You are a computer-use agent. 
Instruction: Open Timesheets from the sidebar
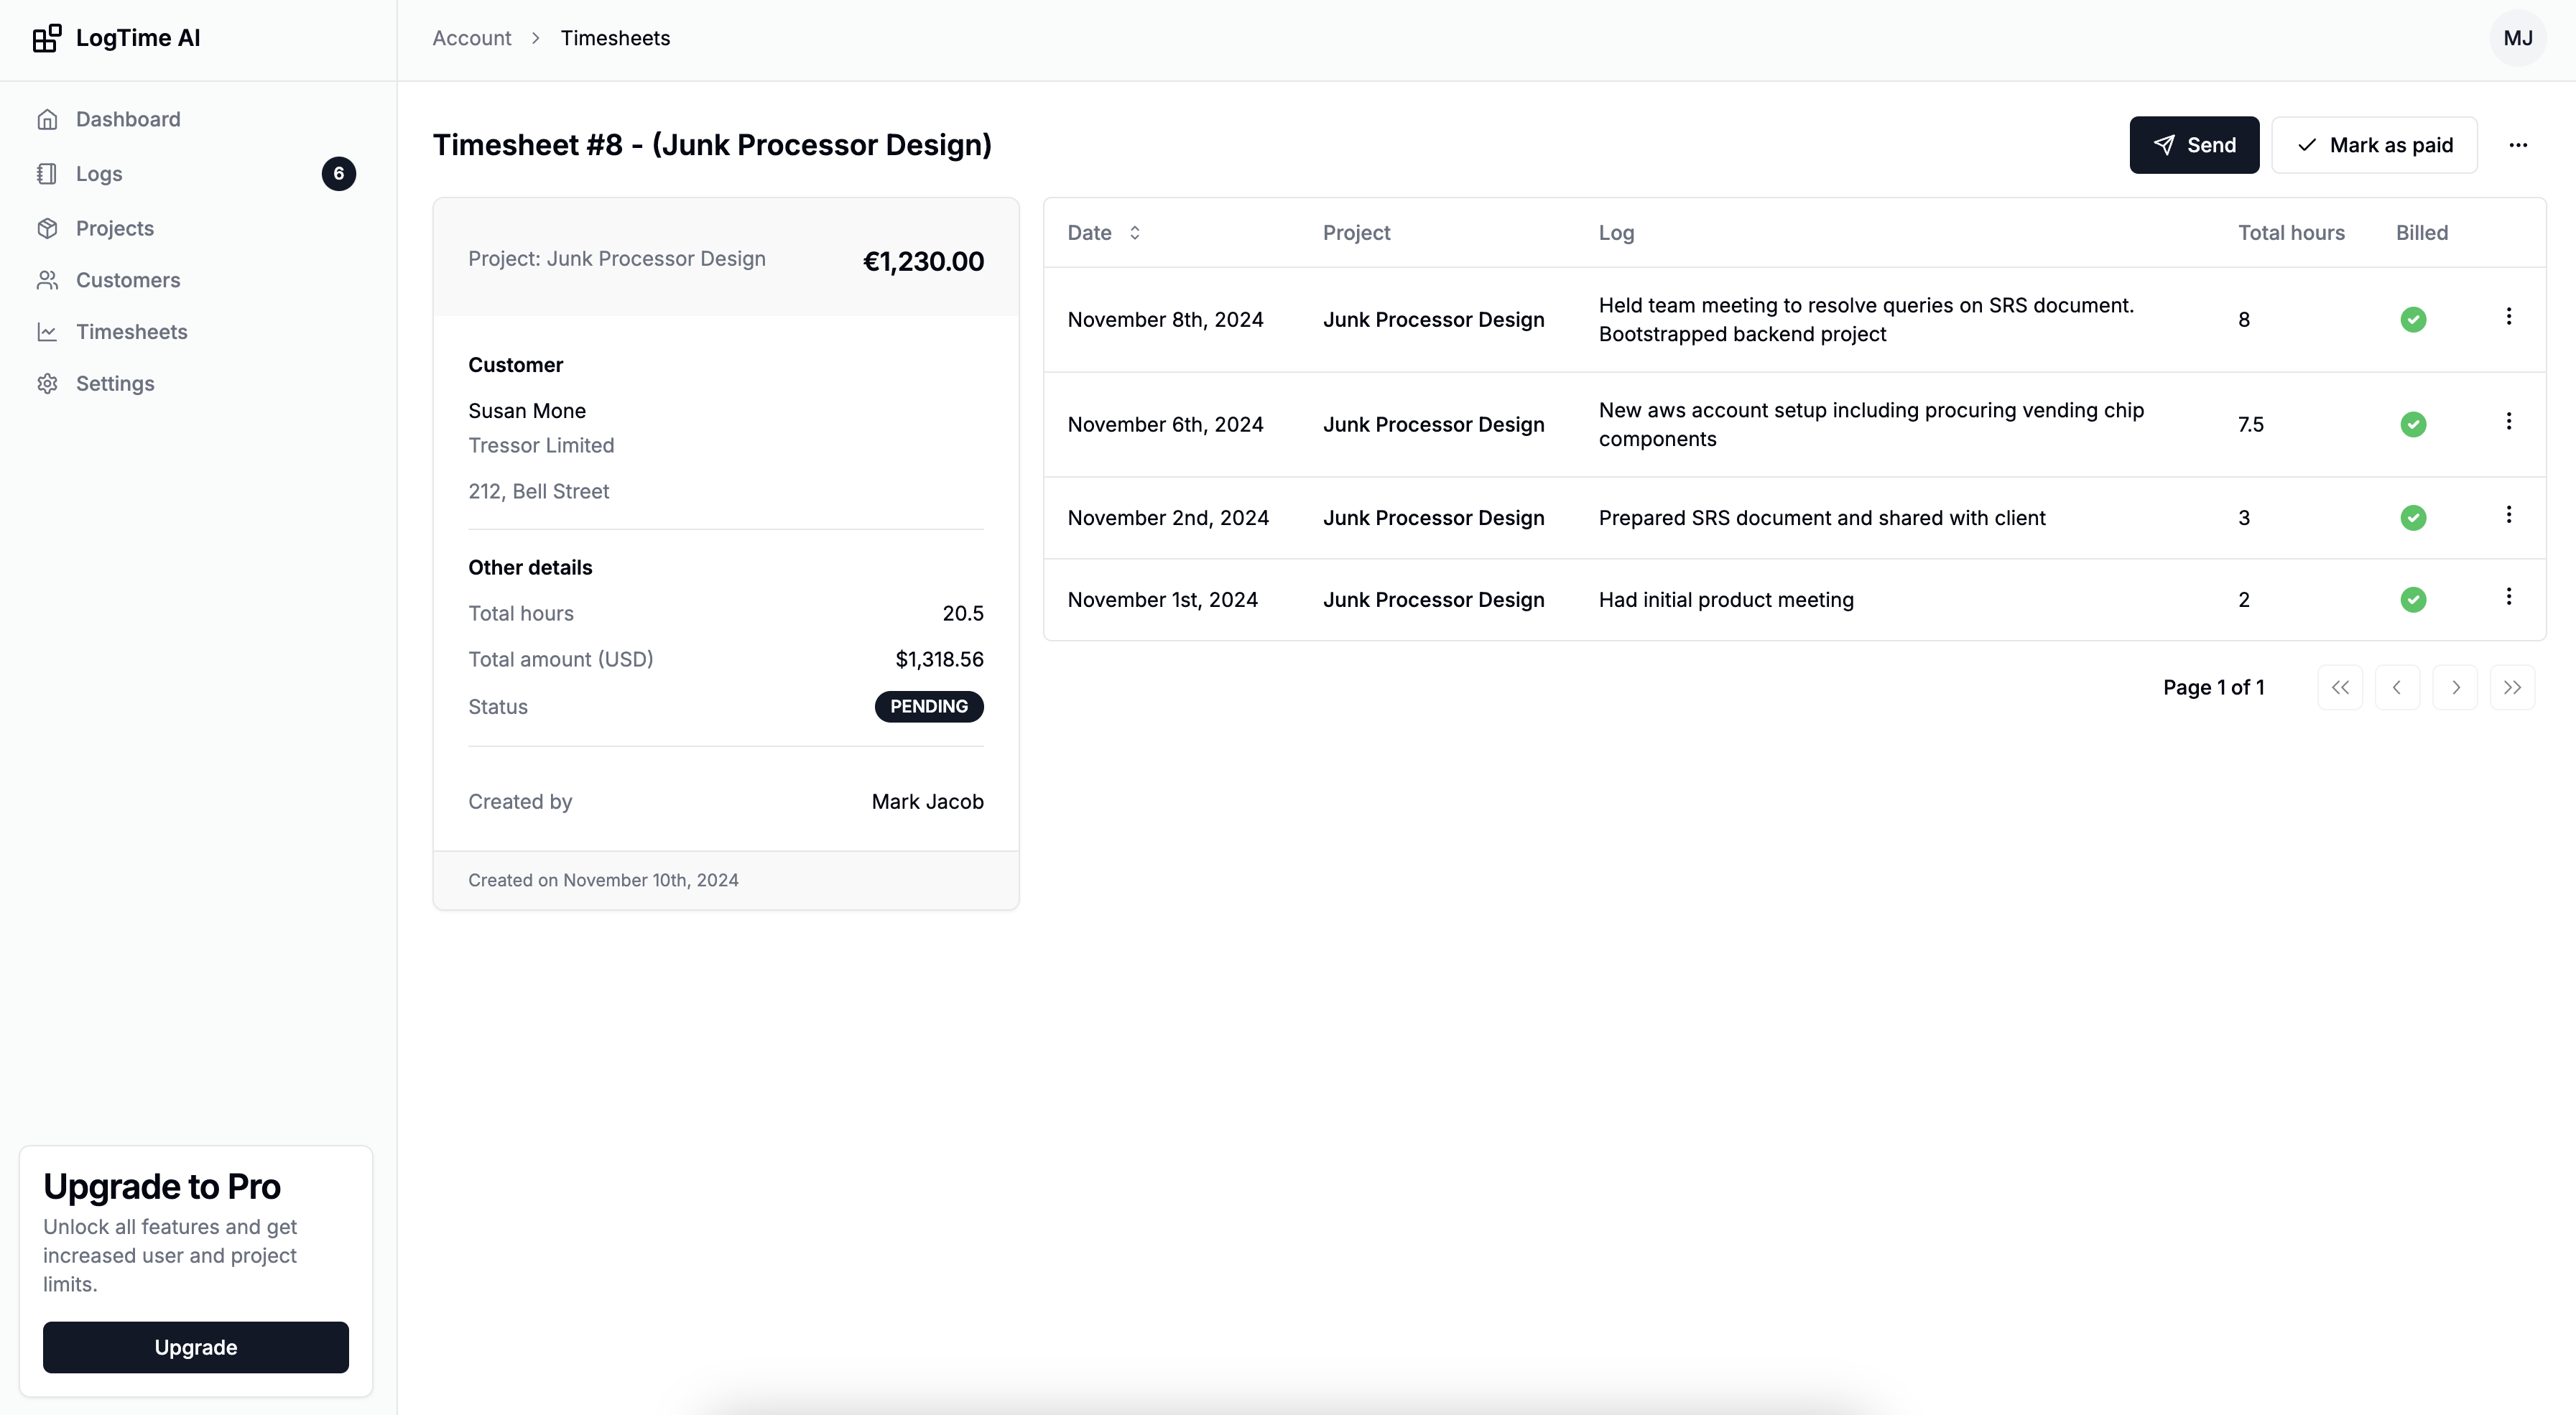pos(131,332)
